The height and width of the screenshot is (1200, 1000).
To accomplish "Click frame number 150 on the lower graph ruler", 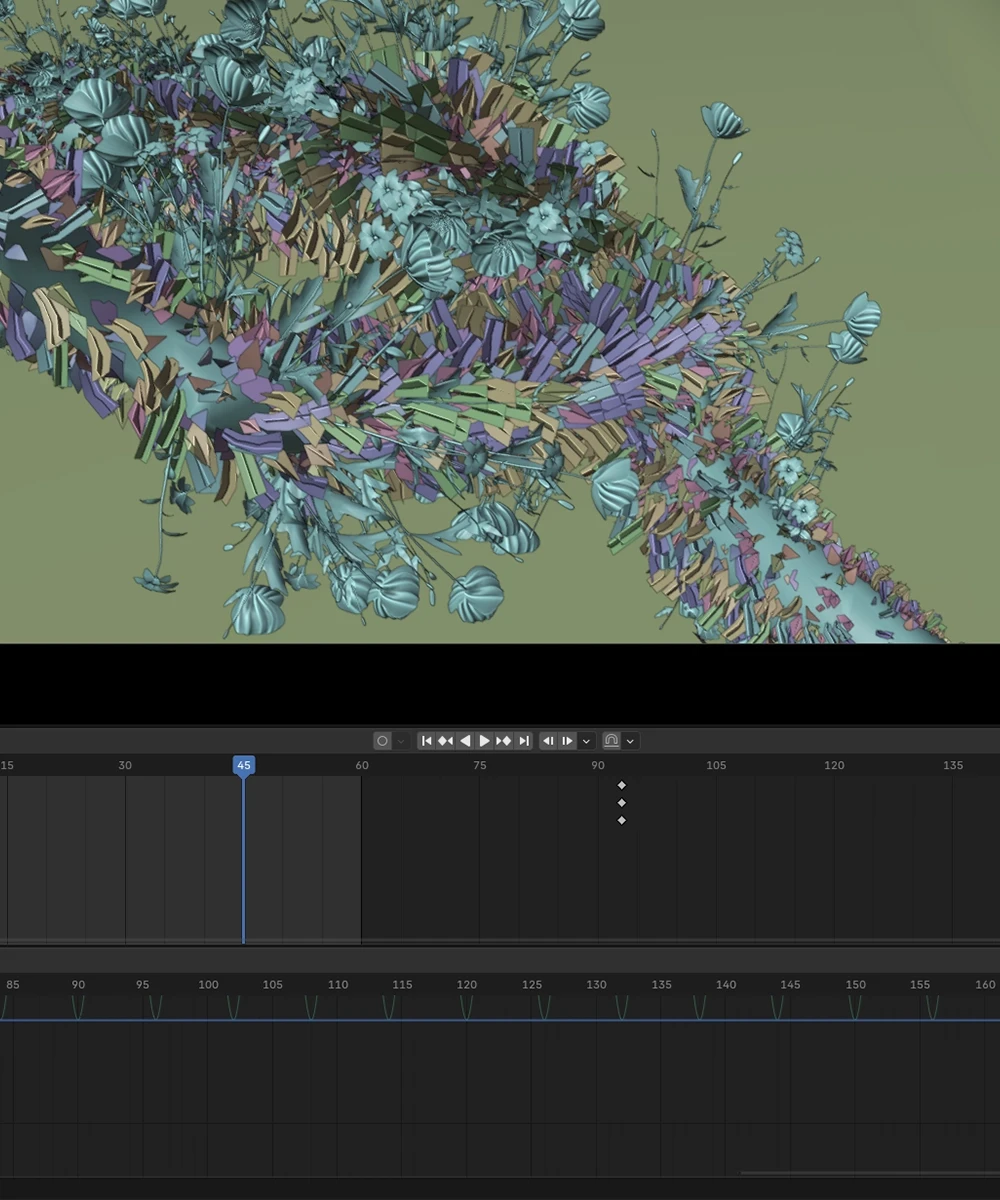I will coord(856,985).
